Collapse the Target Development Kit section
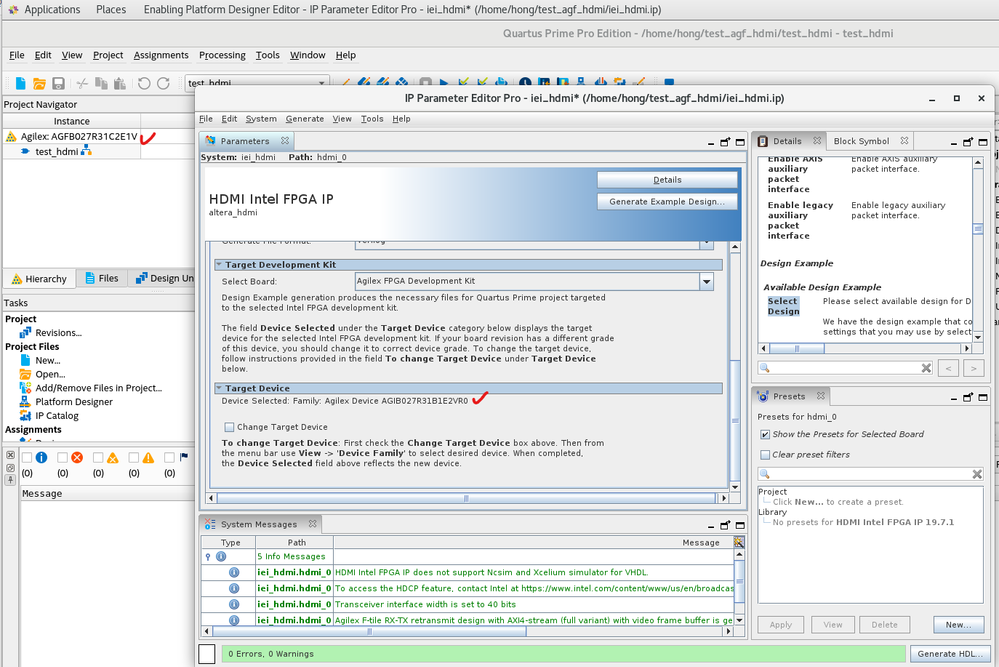 (219, 265)
